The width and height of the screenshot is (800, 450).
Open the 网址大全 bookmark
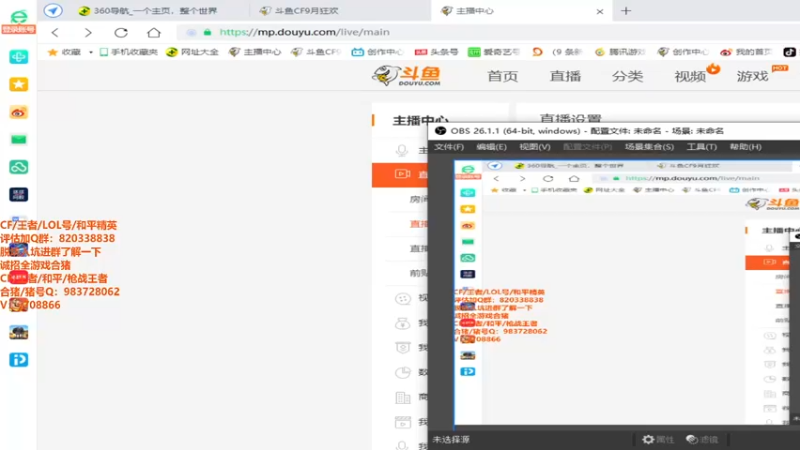pyautogui.click(x=192, y=52)
